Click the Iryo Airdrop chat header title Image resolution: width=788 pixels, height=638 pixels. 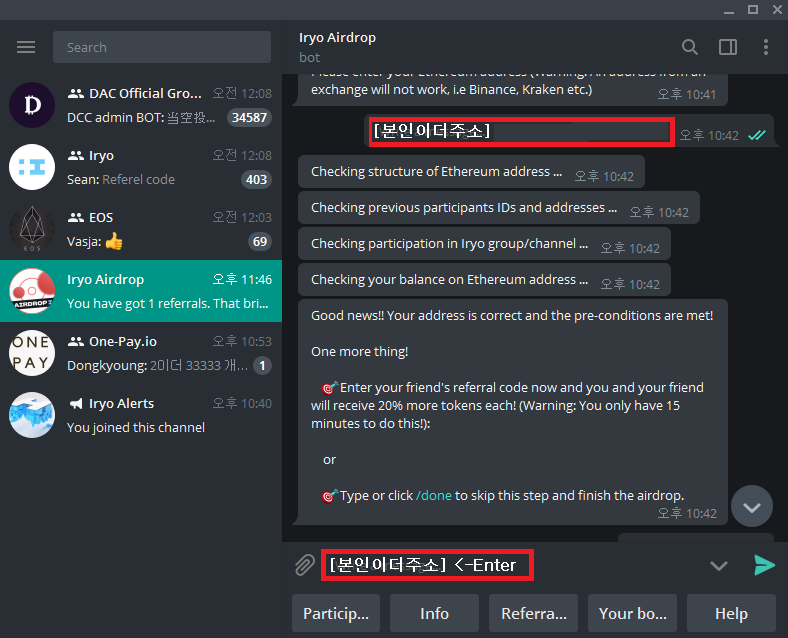click(x=337, y=38)
